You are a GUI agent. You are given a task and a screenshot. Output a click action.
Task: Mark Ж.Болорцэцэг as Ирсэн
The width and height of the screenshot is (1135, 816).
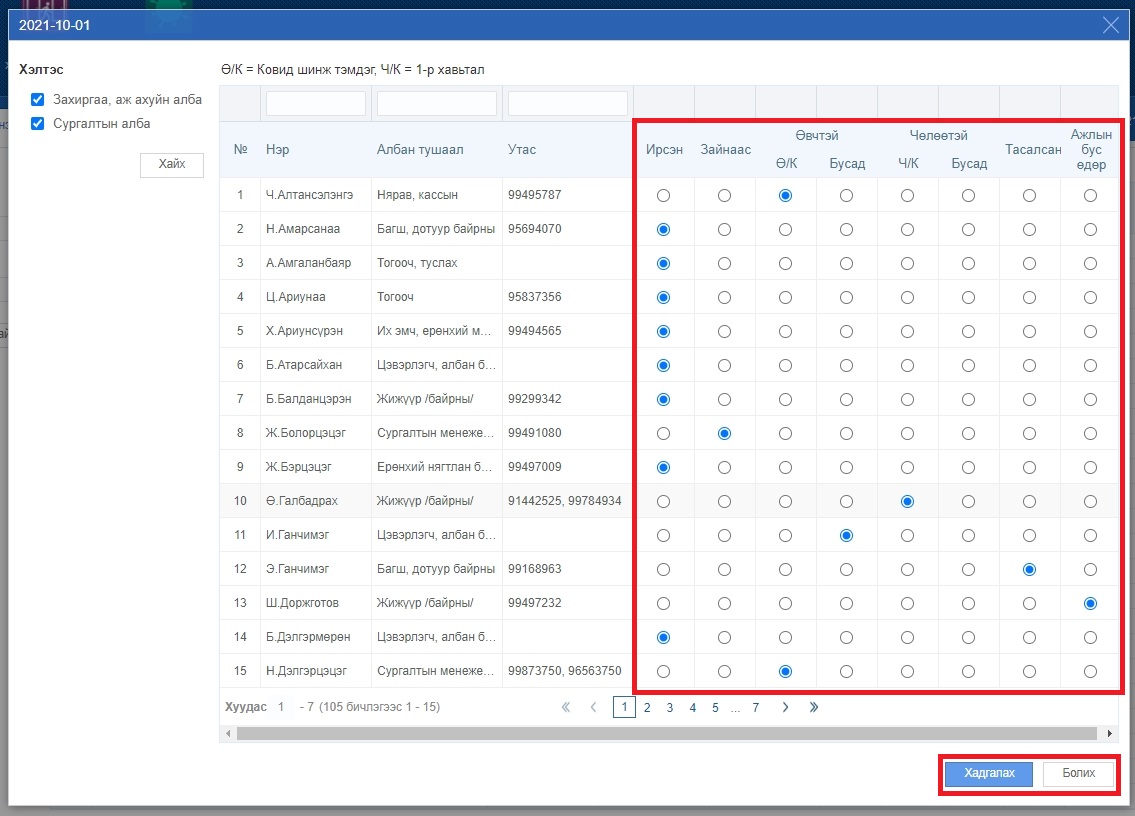(663, 434)
